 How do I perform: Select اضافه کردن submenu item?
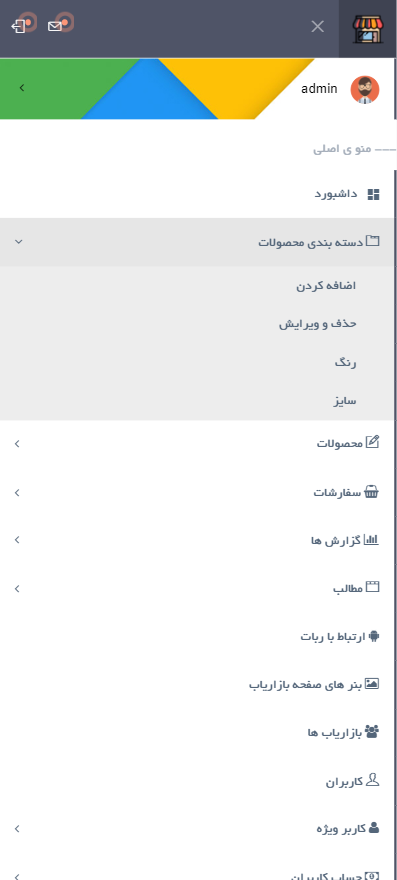[326, 286]
